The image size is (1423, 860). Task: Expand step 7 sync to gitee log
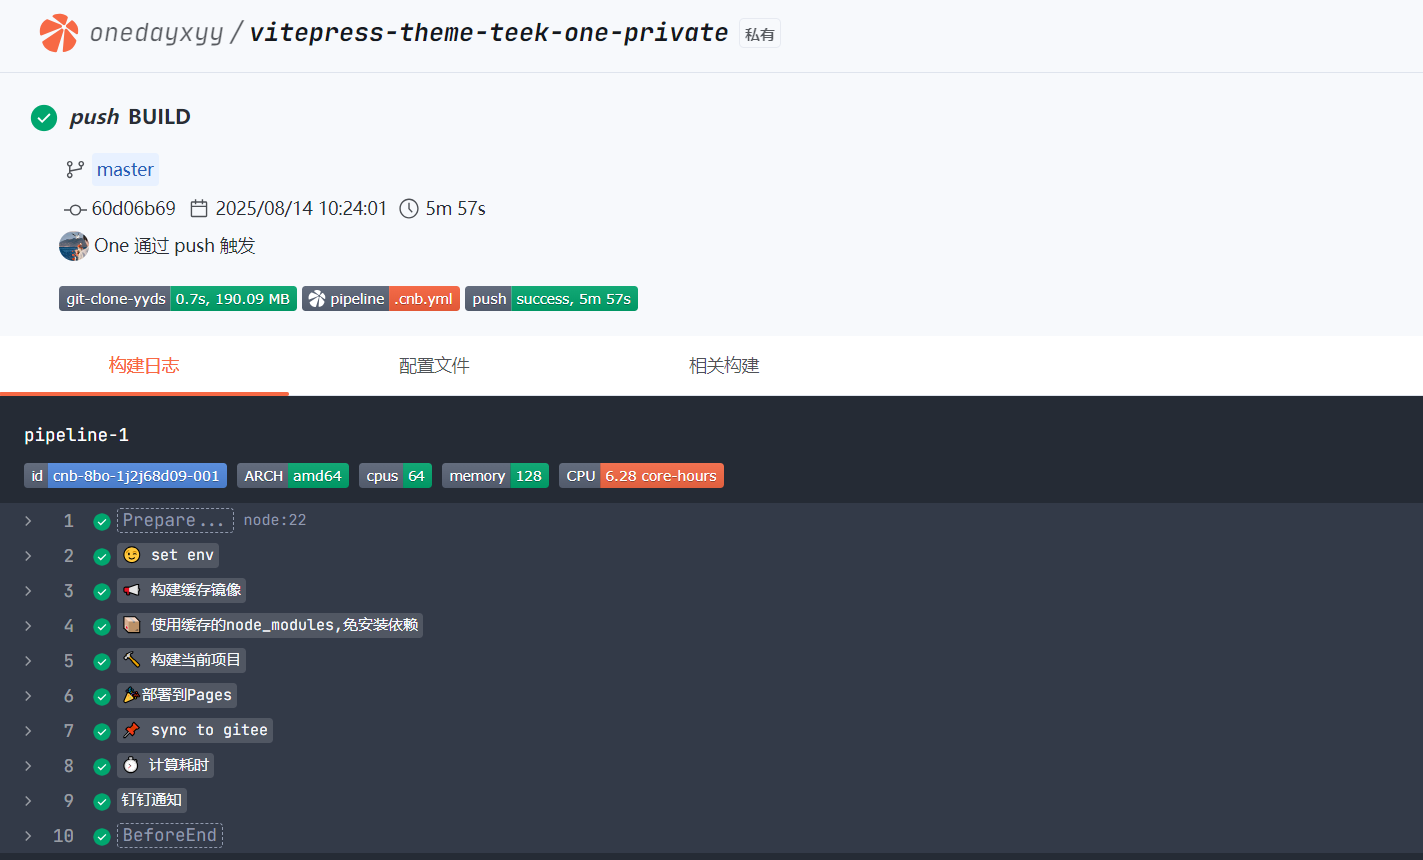coord(28,731)
